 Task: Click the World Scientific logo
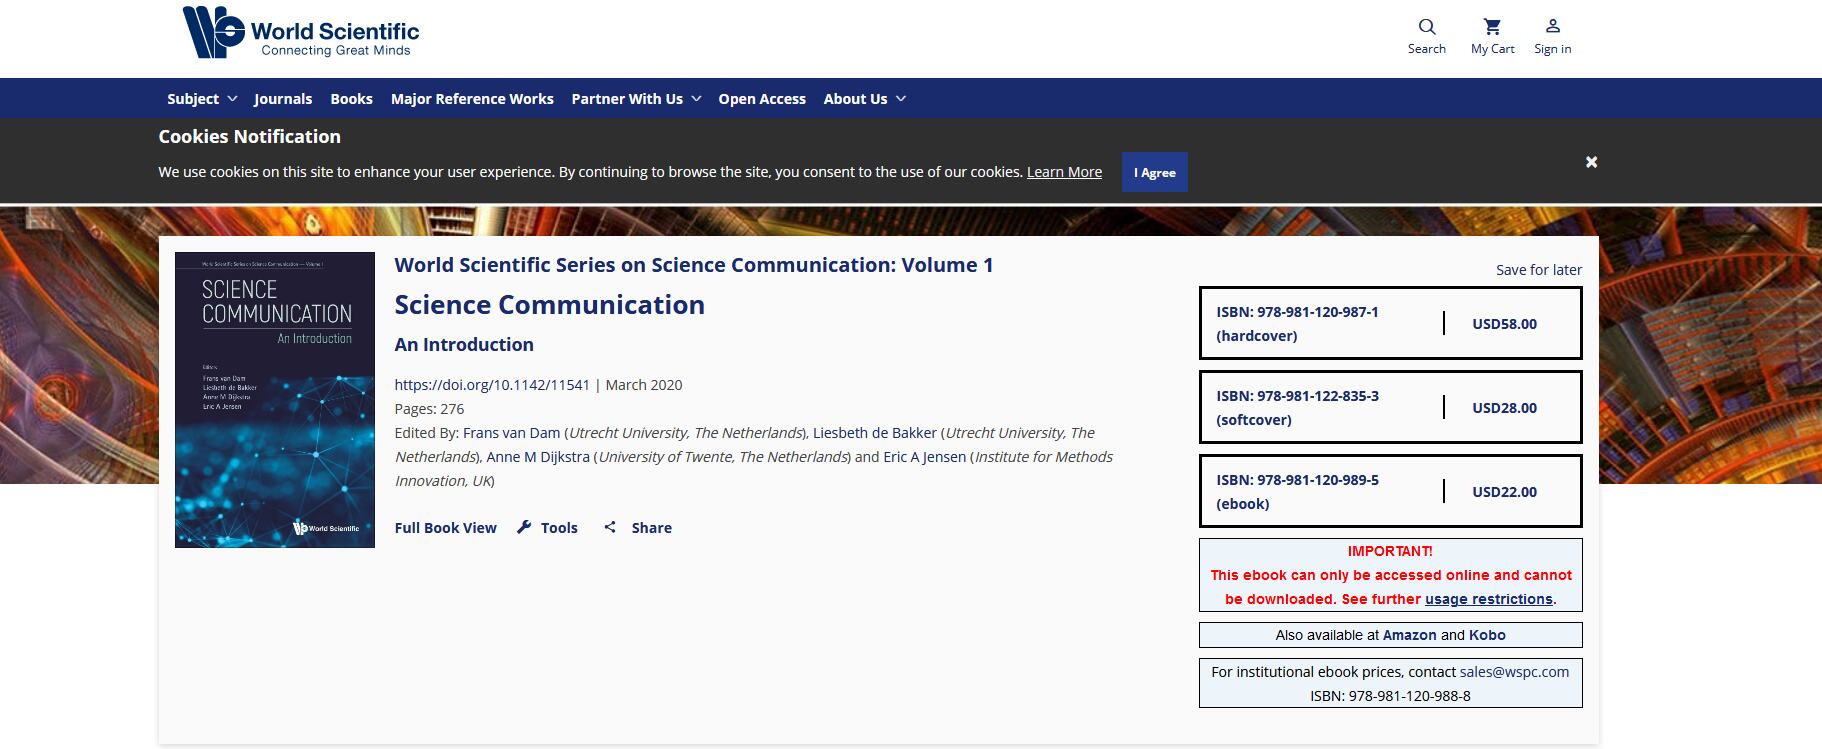pos(300,32)
